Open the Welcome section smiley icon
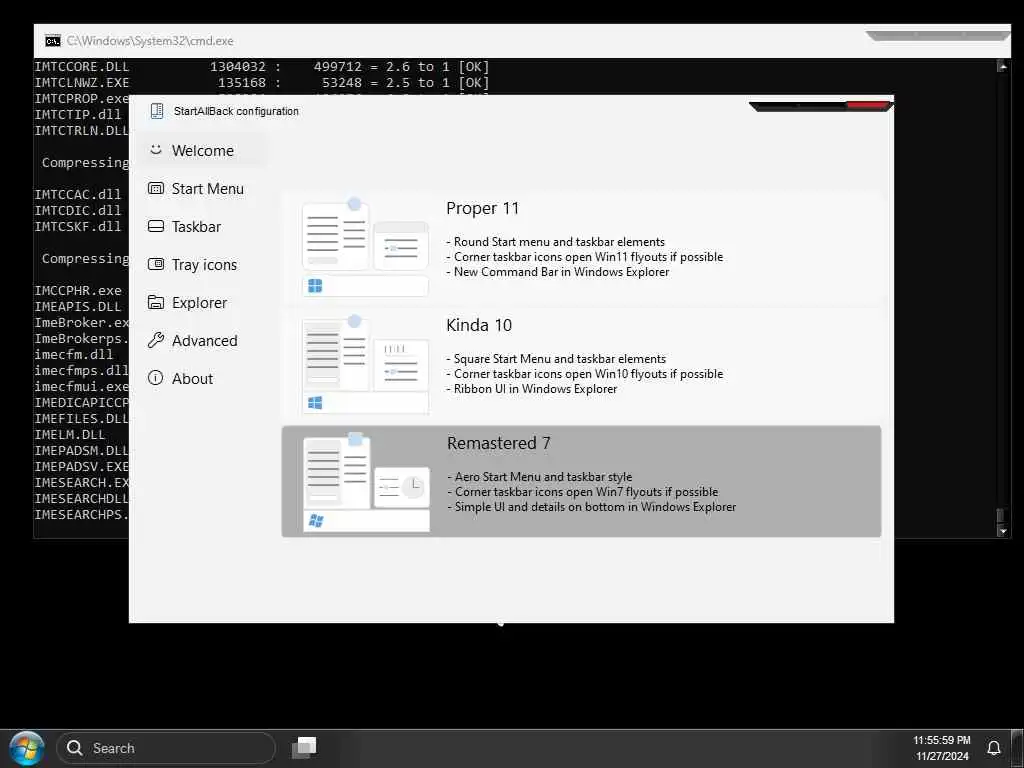 (x=155, y=150)
